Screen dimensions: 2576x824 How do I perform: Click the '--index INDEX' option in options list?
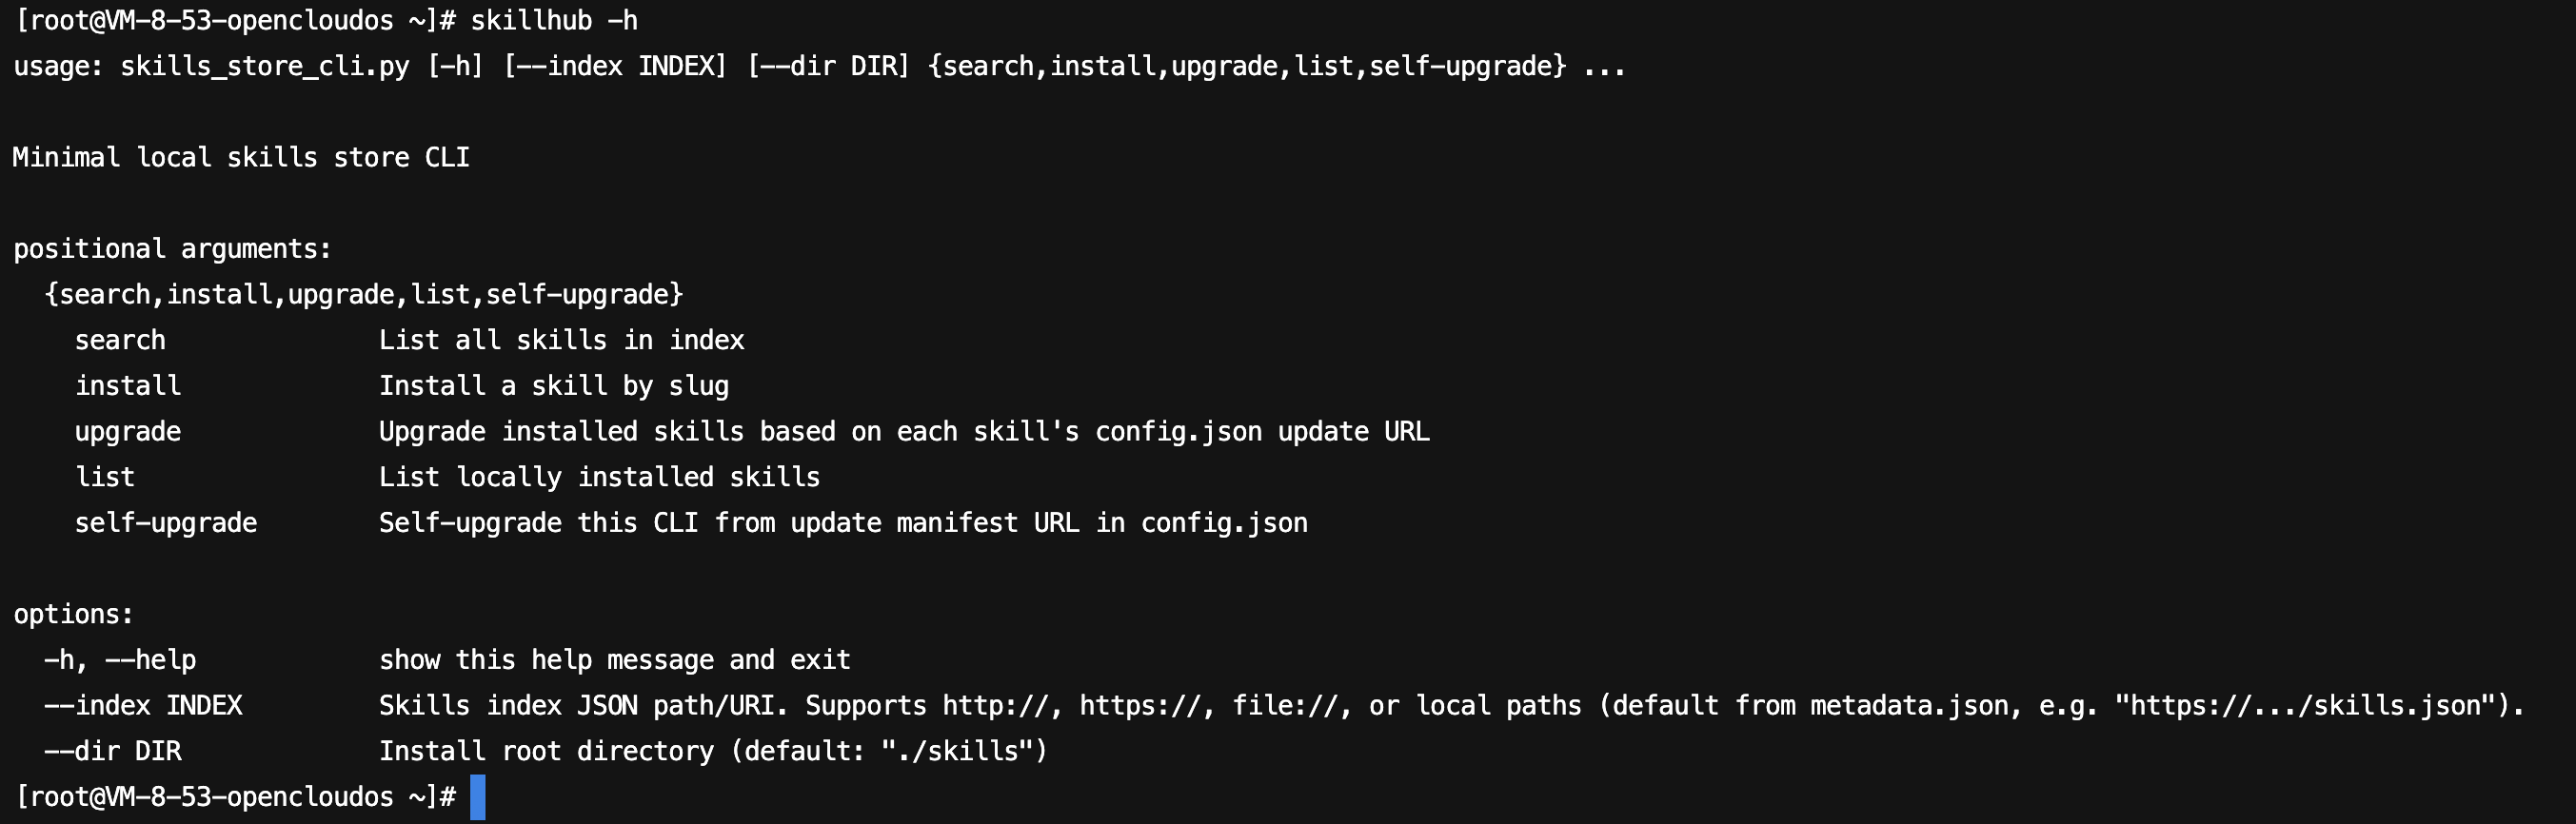[143, 706]
